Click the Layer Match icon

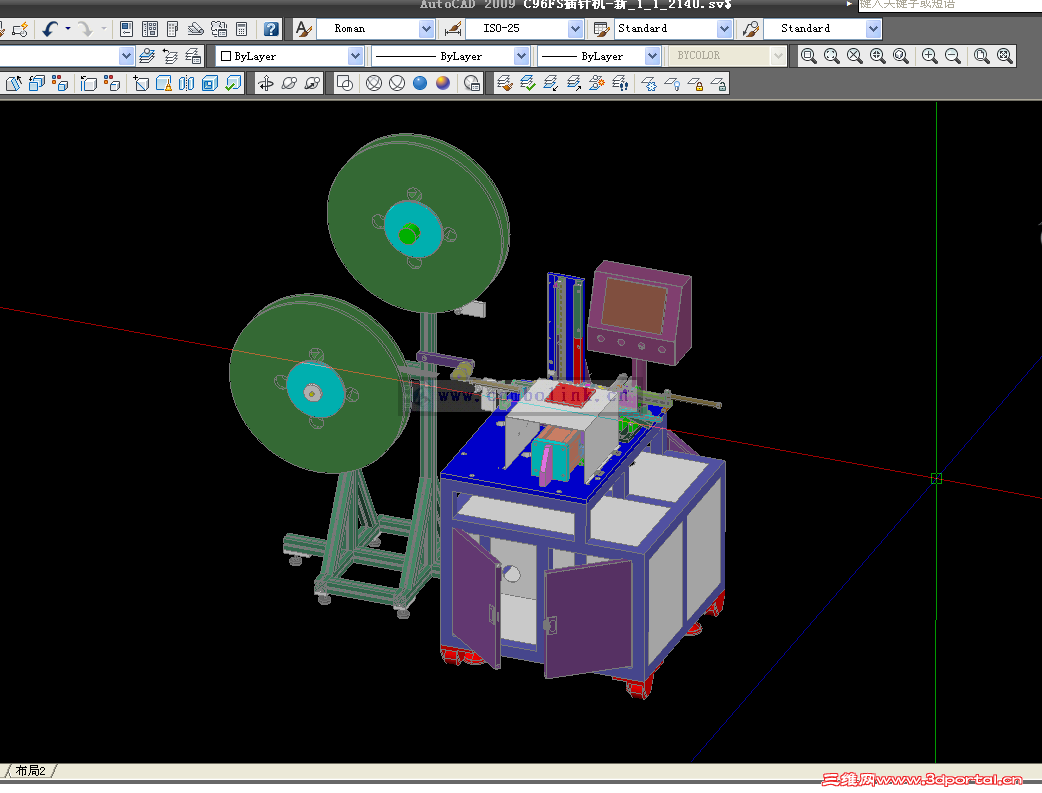(505, 83)
